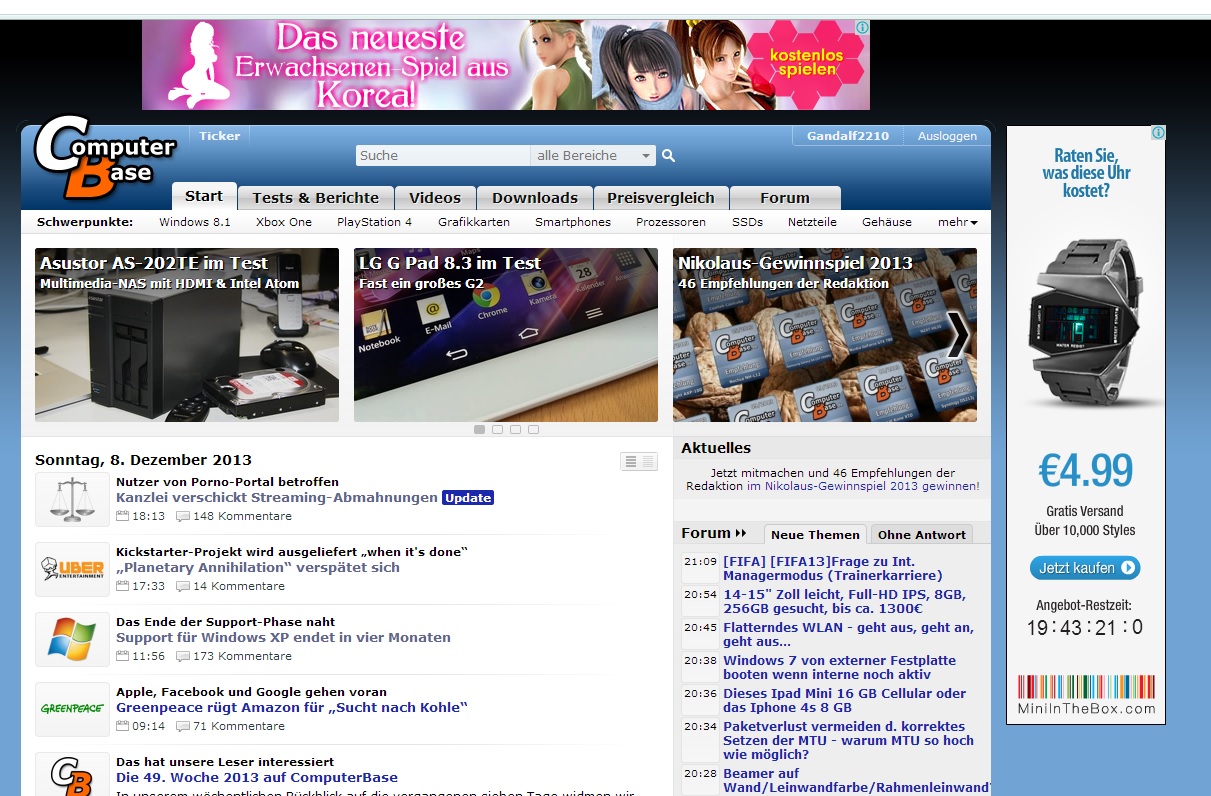The width and height of the screenshot is (1211, 796).
Task: Click calendar icon next to 11:56
Action: pos(123,657)
